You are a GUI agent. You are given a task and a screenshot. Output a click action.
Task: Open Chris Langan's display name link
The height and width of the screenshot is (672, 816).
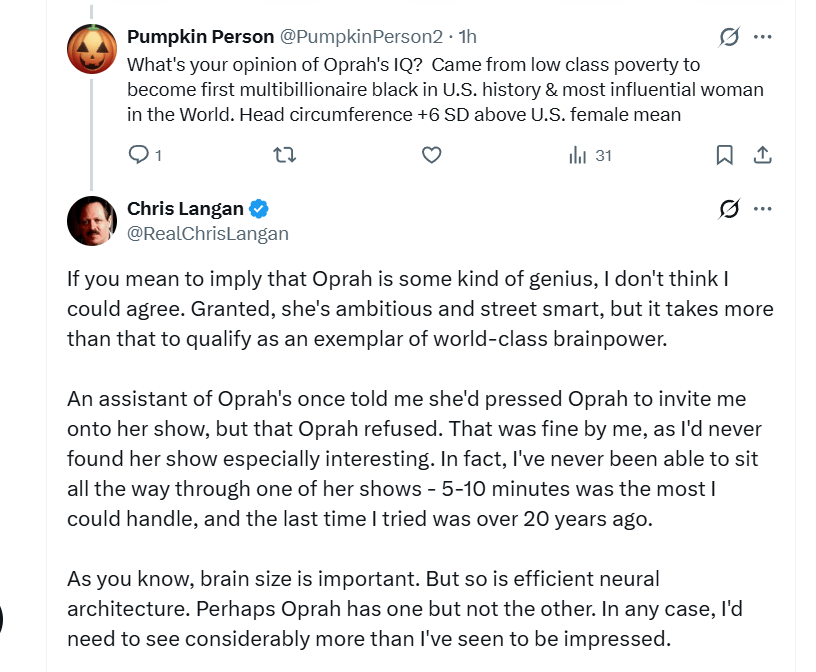click(x=185, y=209)
